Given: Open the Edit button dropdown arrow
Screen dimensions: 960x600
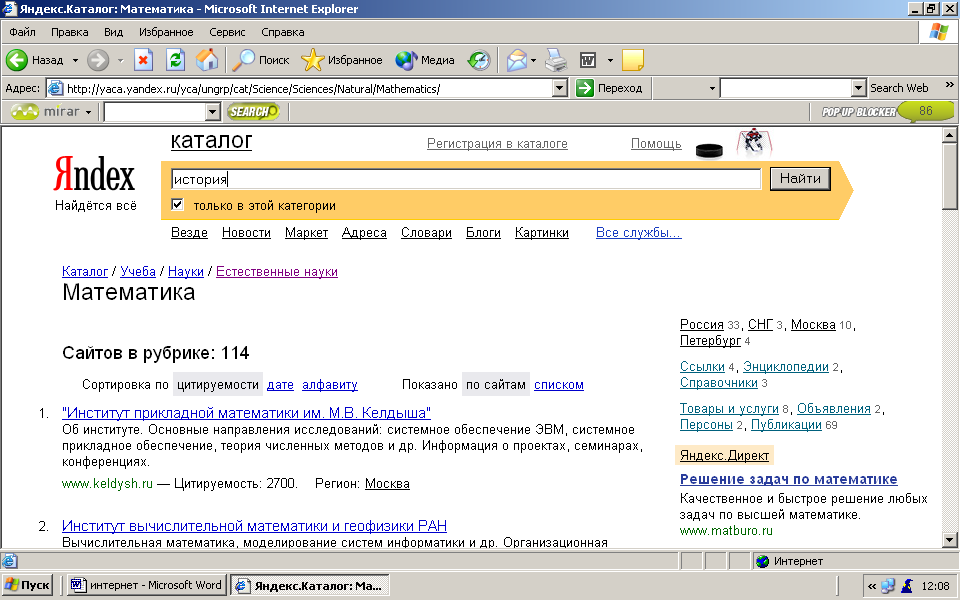Looking at the screenshot, I should point(610,60).
